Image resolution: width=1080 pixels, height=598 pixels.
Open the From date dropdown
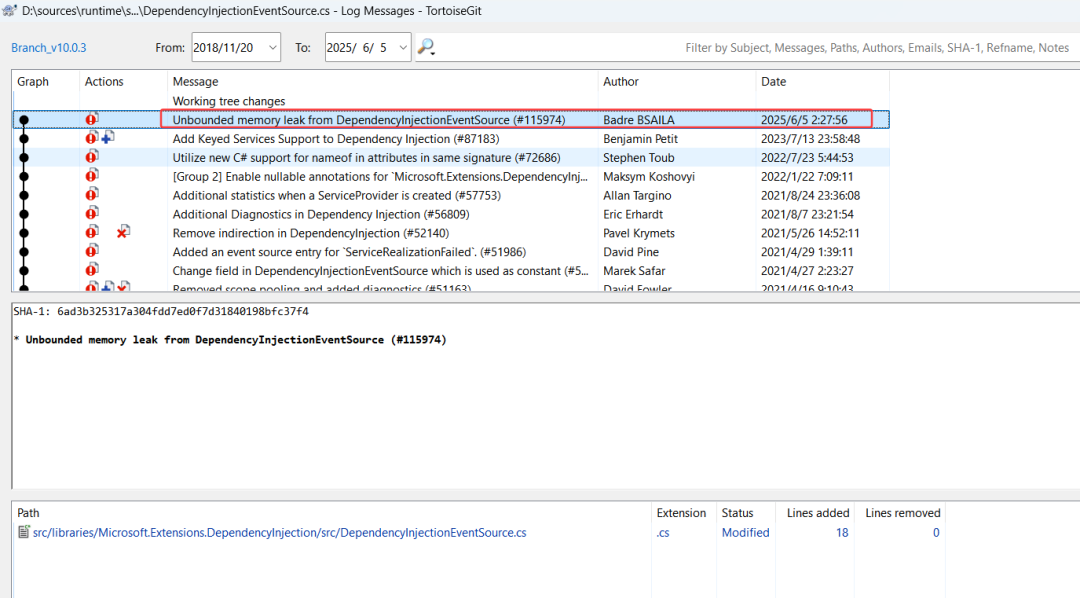(x=273, y=47)
